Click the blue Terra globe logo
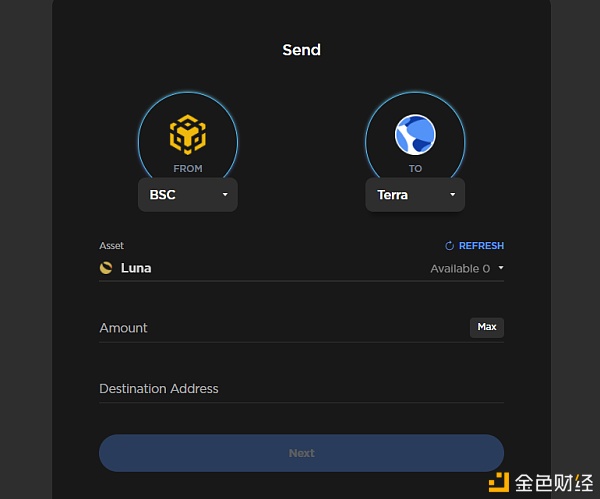Screen dimensions: 600x499 [415, 135]
